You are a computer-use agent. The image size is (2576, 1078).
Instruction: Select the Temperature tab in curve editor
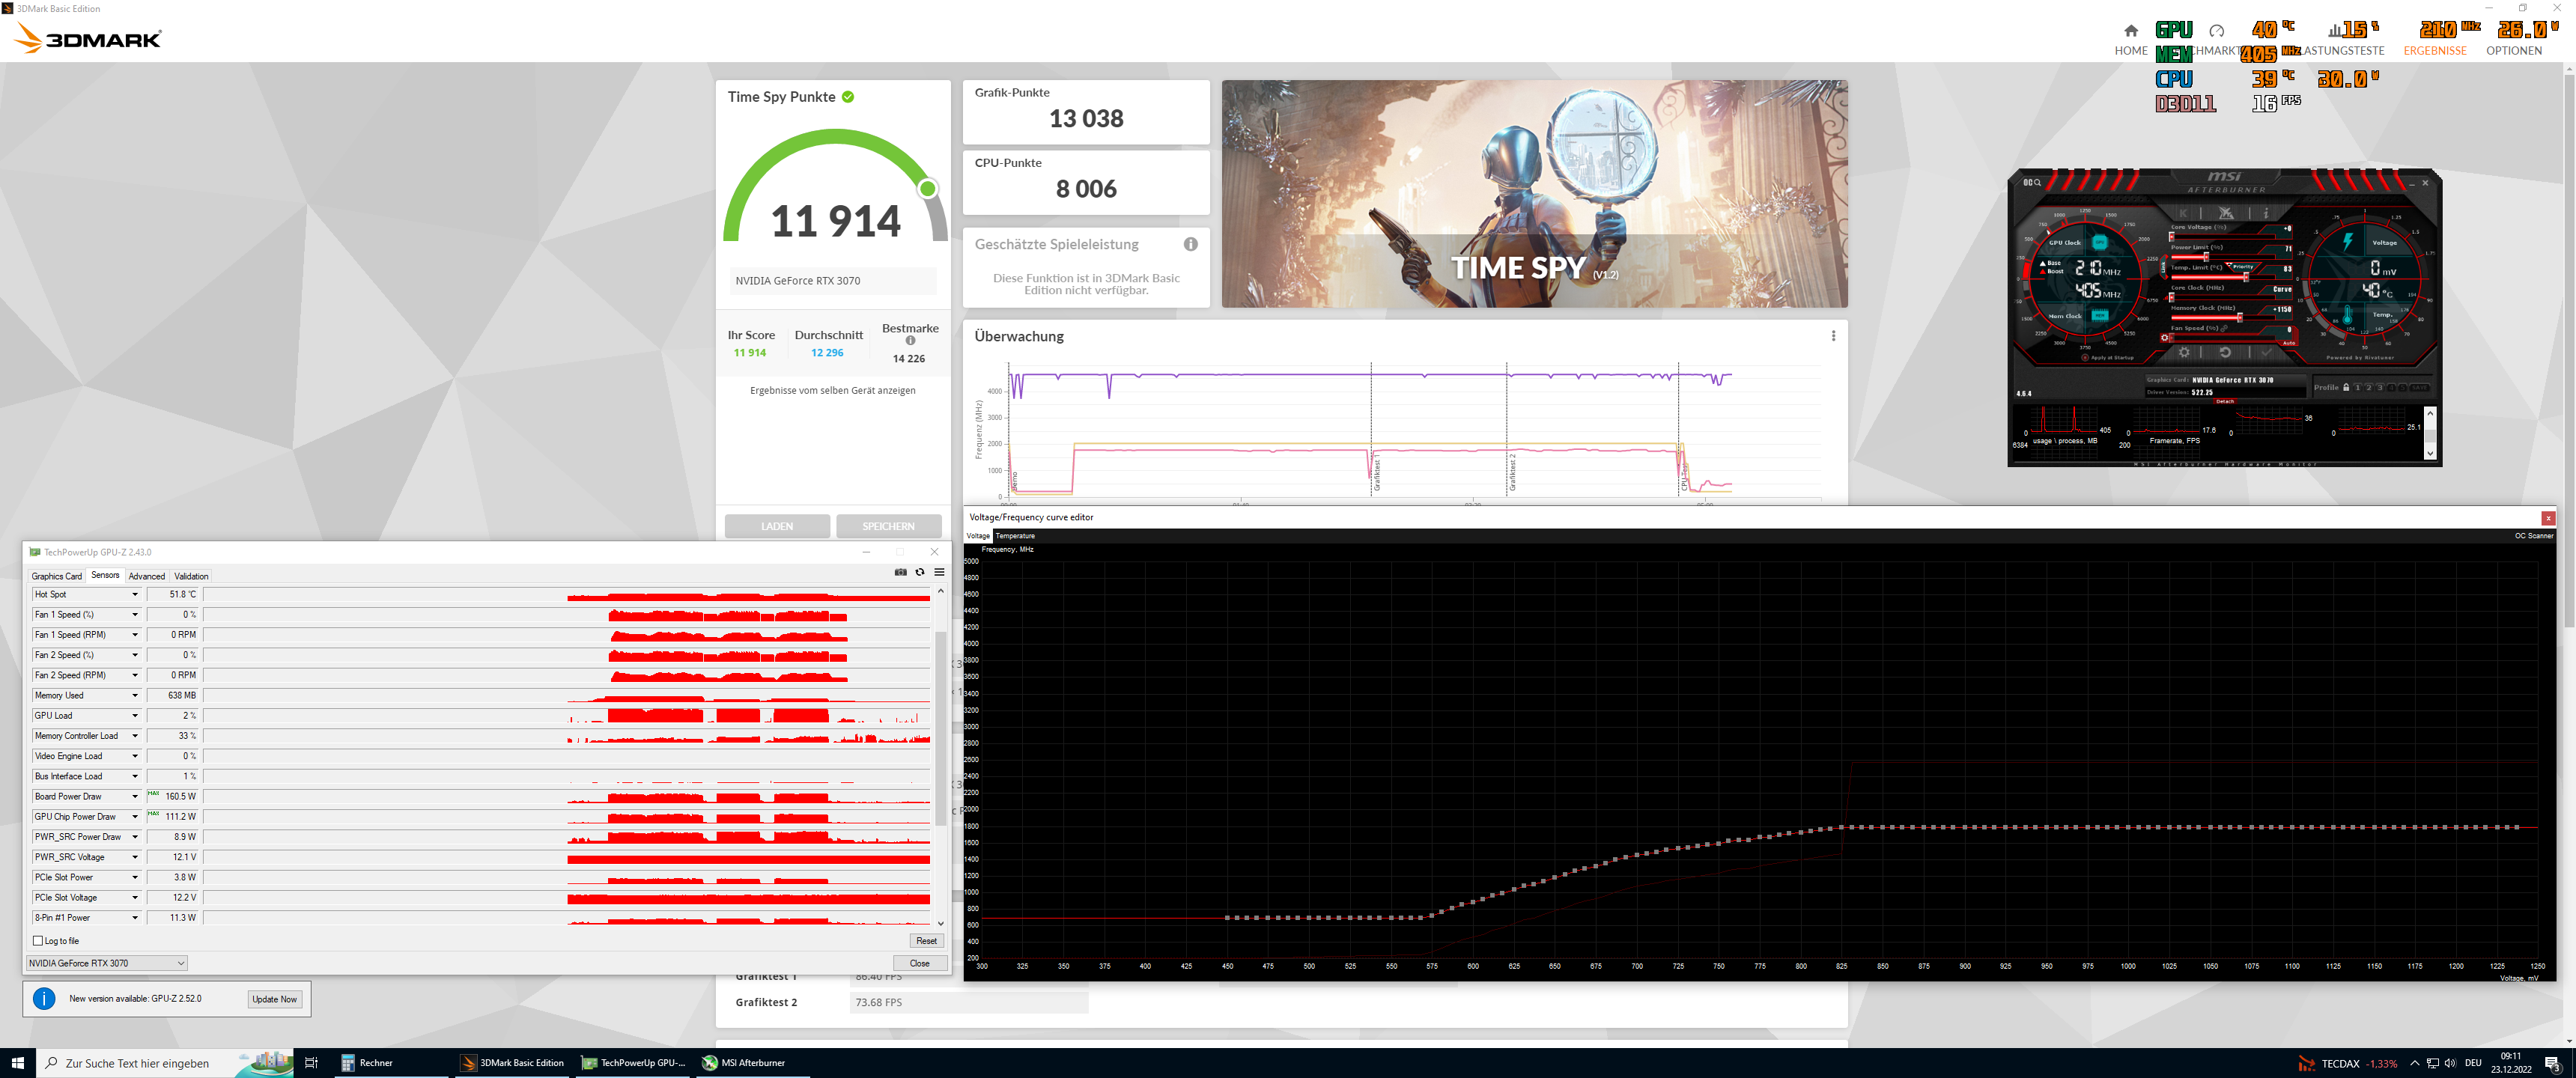tap(1015, 536)
